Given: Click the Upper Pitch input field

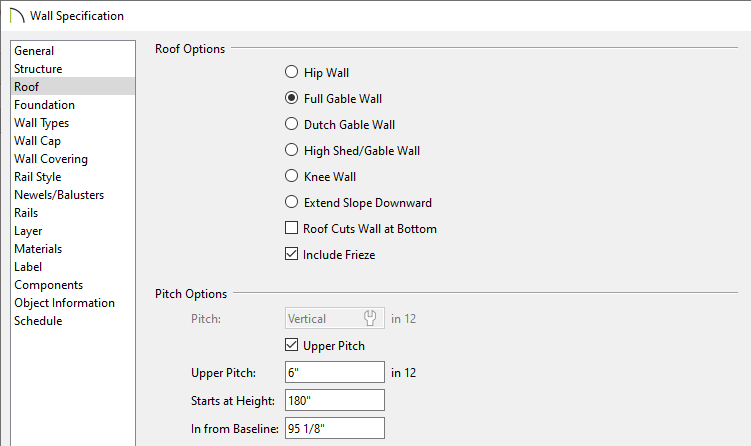Looking at the screenshot, I should coord(335,372).
